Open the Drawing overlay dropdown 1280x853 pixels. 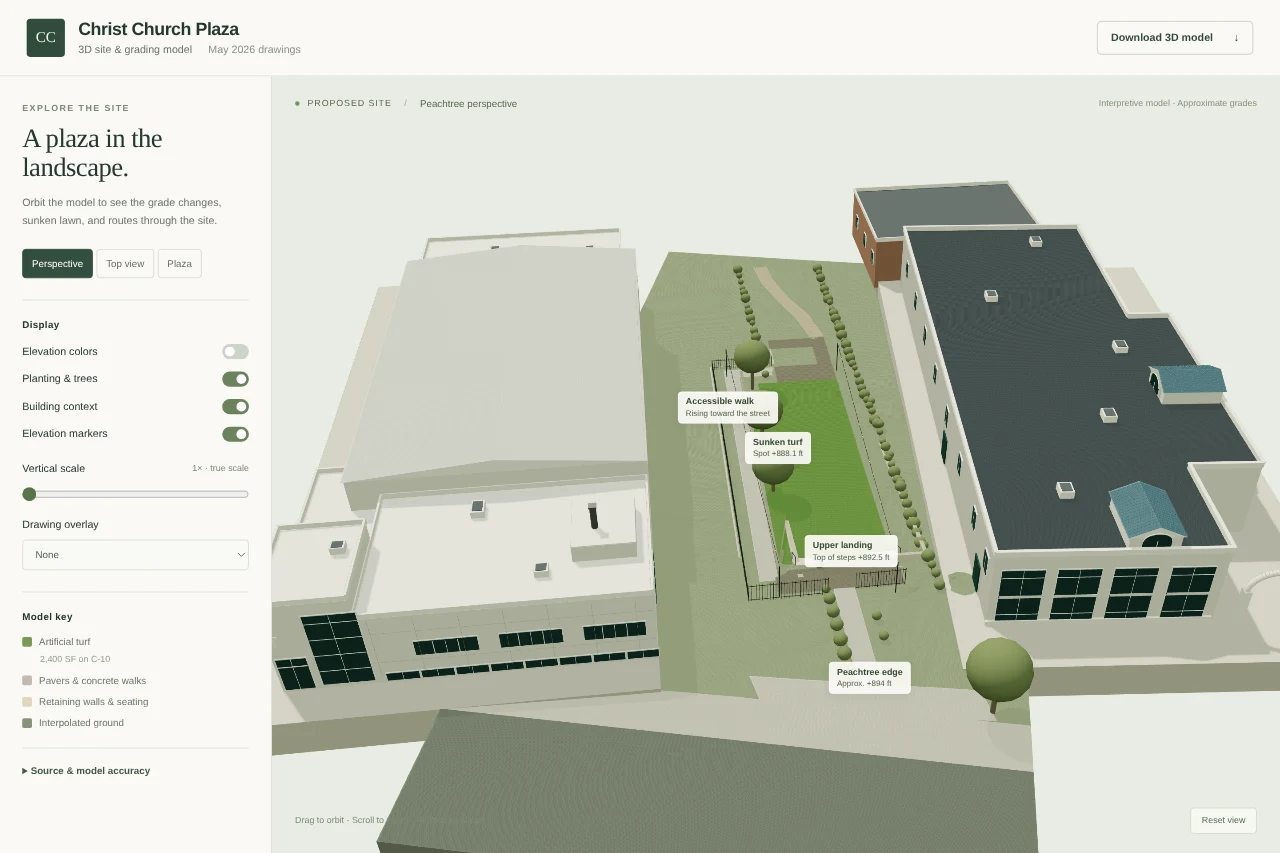coord(135,555)
